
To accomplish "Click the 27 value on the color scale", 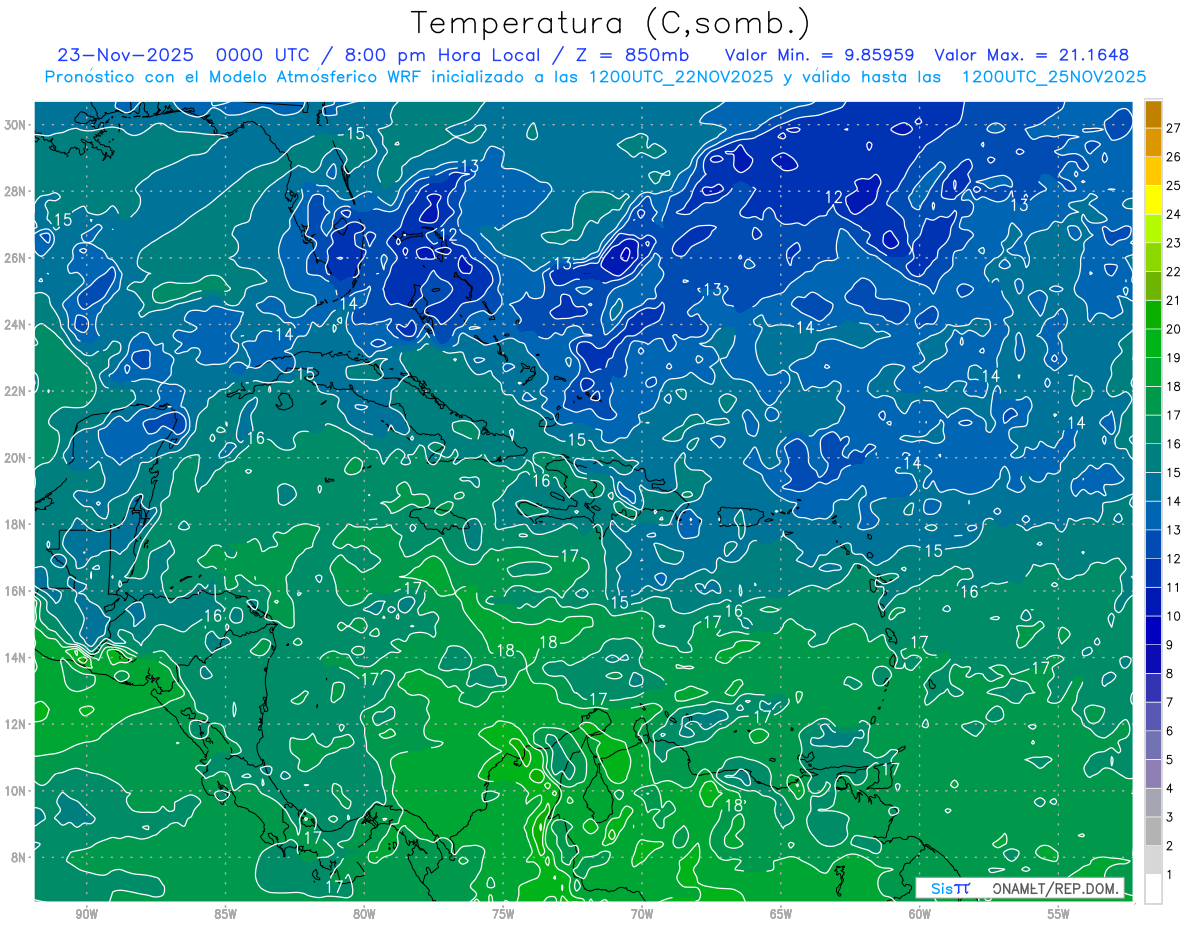I will point(1174,127).
